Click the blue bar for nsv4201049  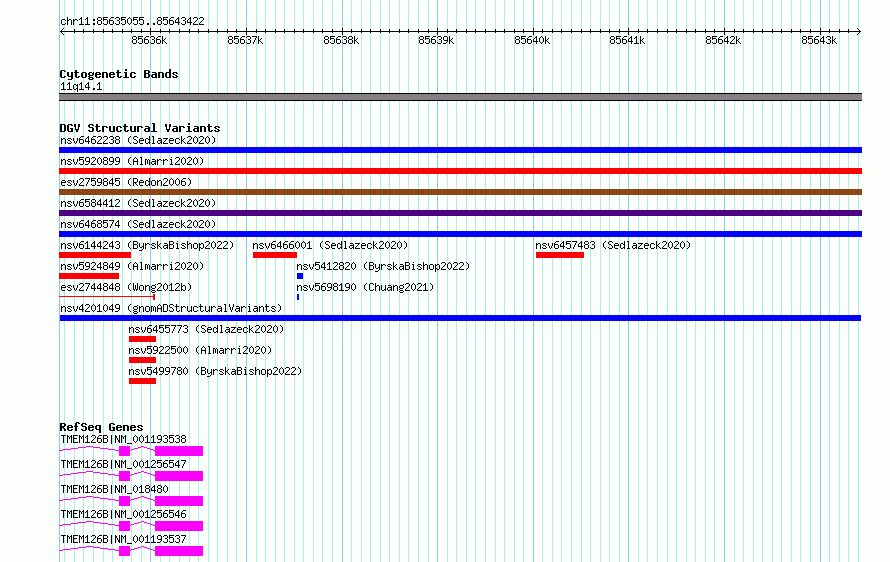click(460, 318)
